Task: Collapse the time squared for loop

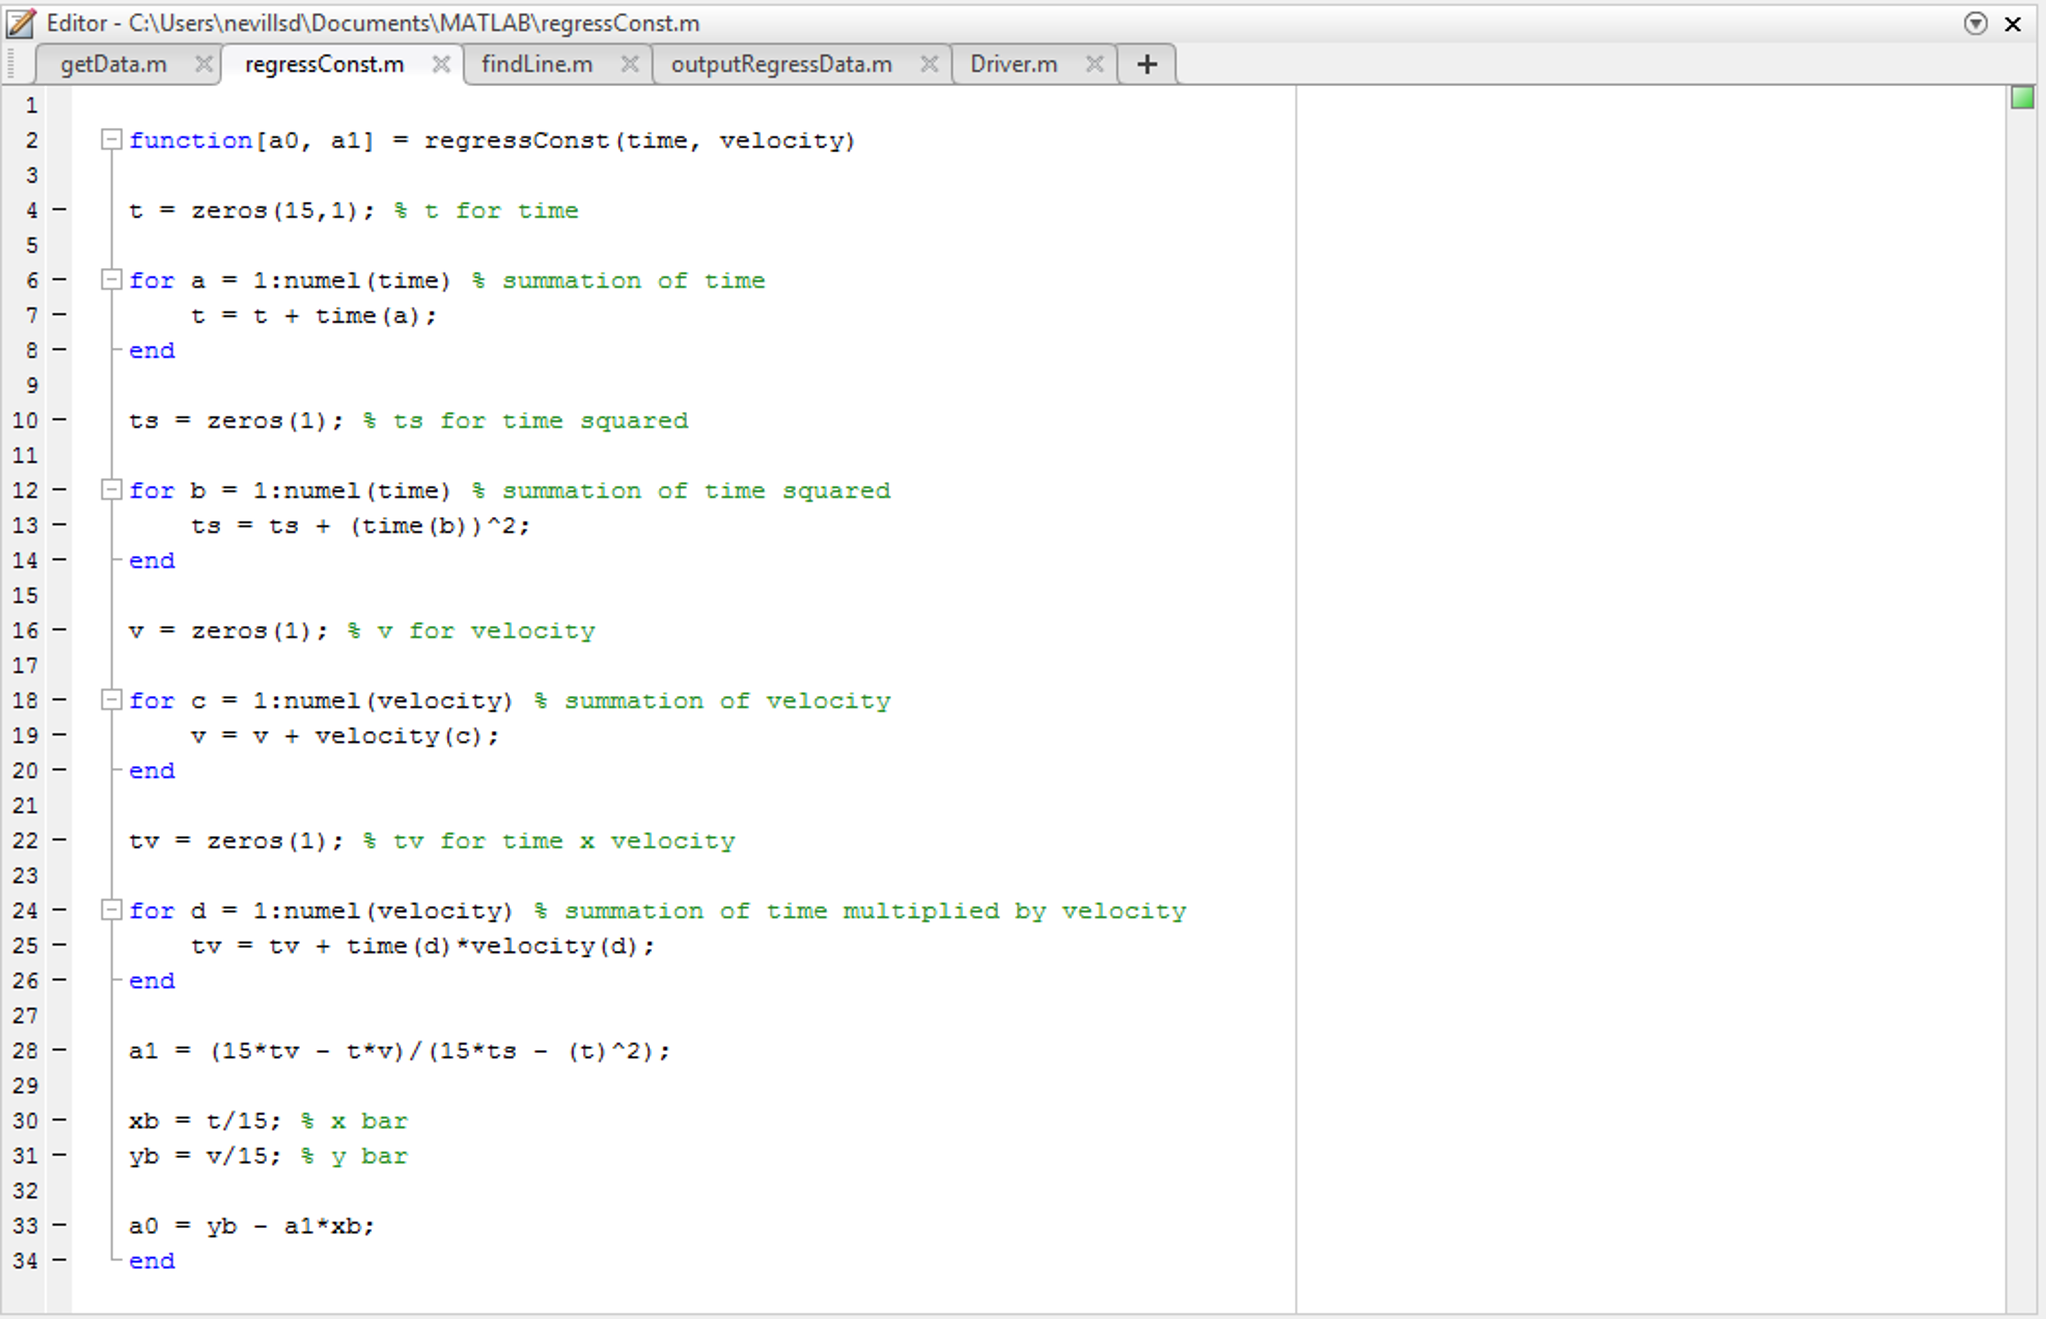Action: 110,490
